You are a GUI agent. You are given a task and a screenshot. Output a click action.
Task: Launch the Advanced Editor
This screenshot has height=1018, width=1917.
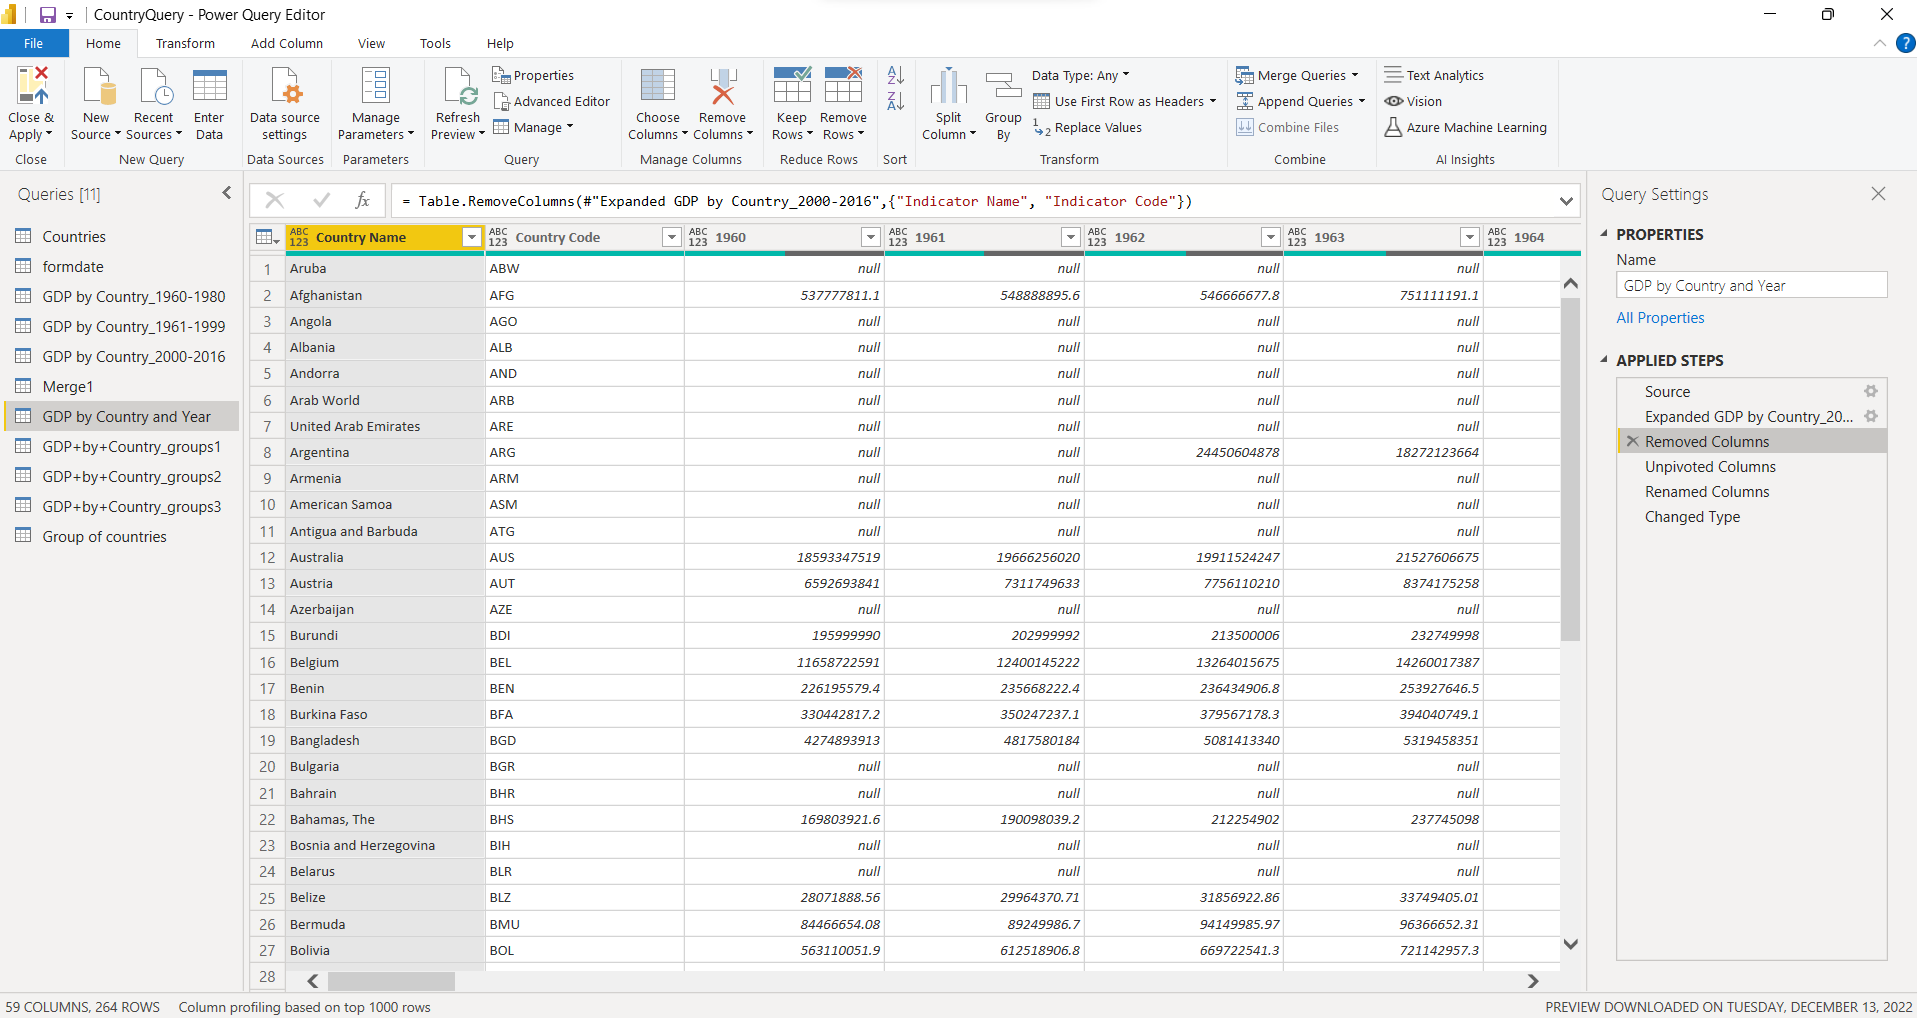tap(551, 101)
